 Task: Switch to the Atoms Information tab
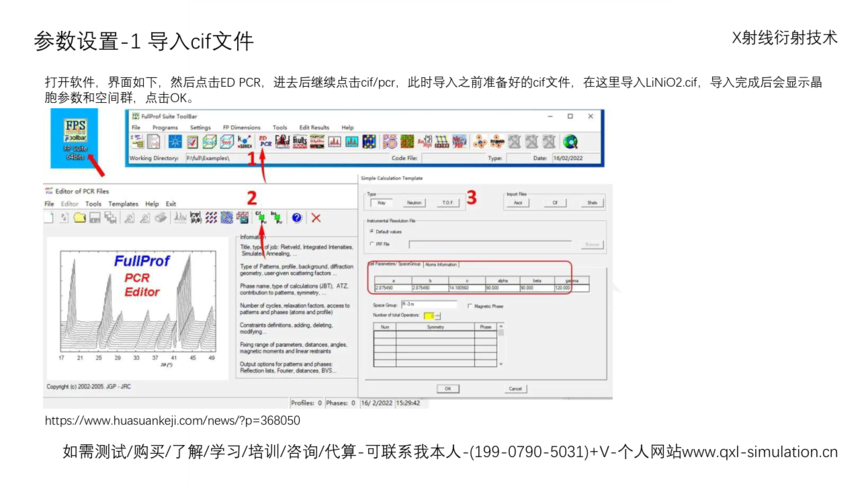pyautogui.click(x=440, y=265)
